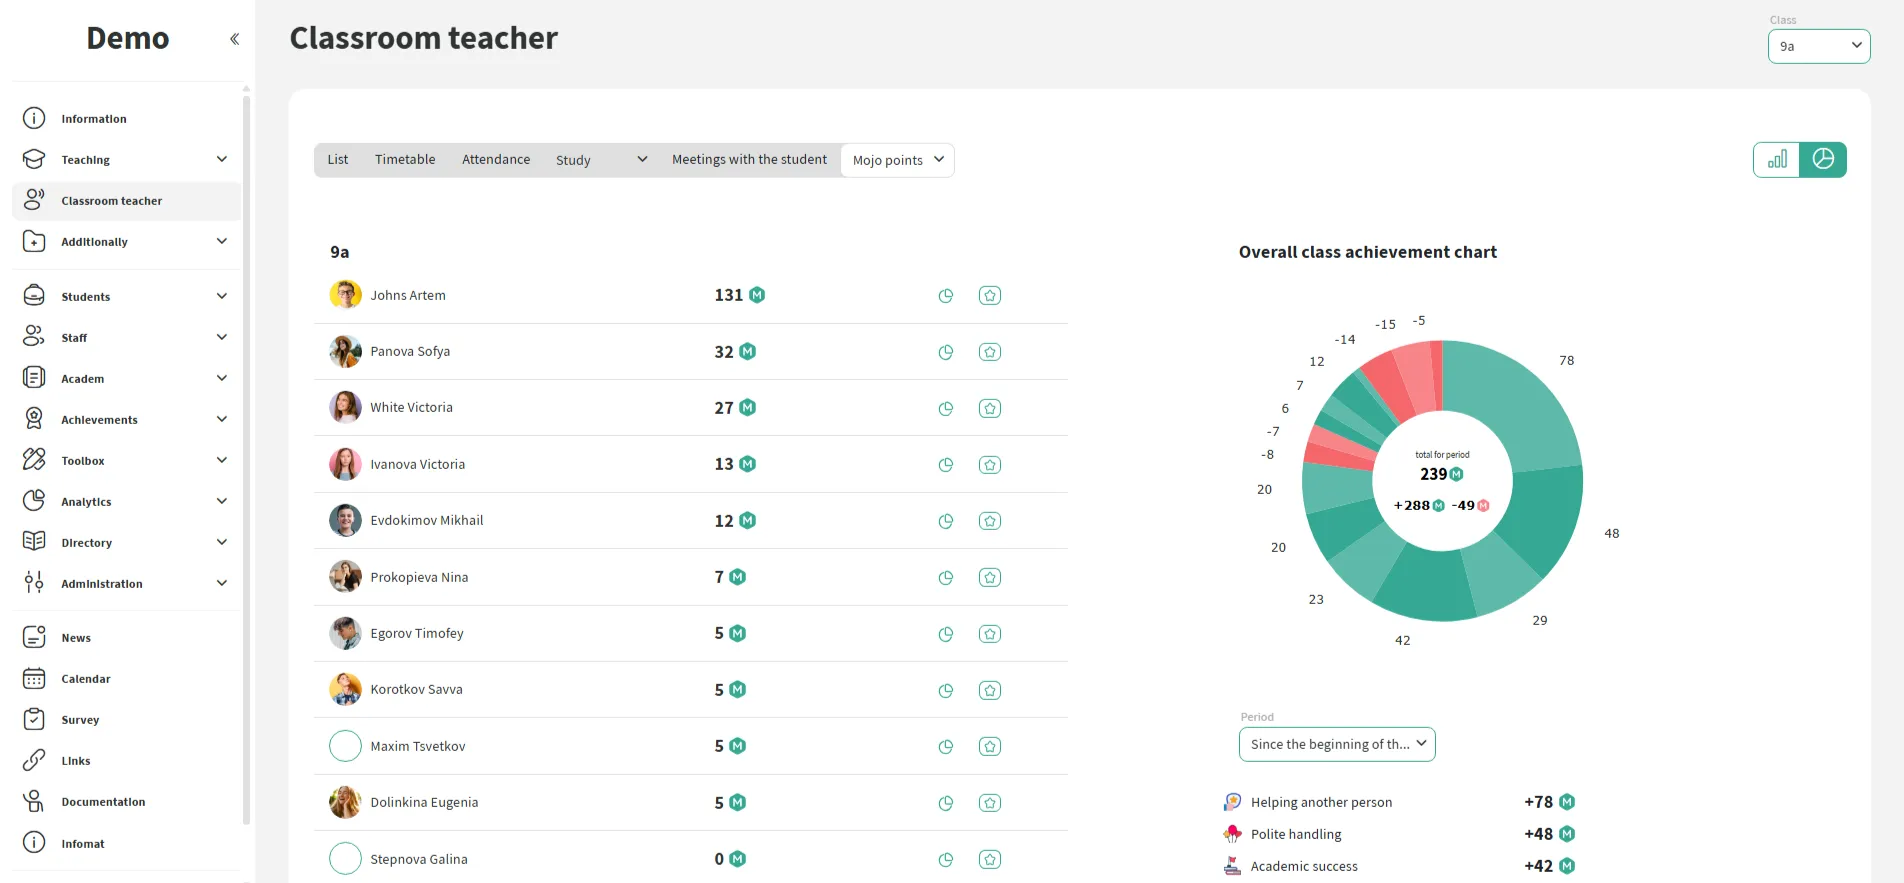
Task: Click the star badge icon for Korotkov Savva
Action: [x=989, y=690]
